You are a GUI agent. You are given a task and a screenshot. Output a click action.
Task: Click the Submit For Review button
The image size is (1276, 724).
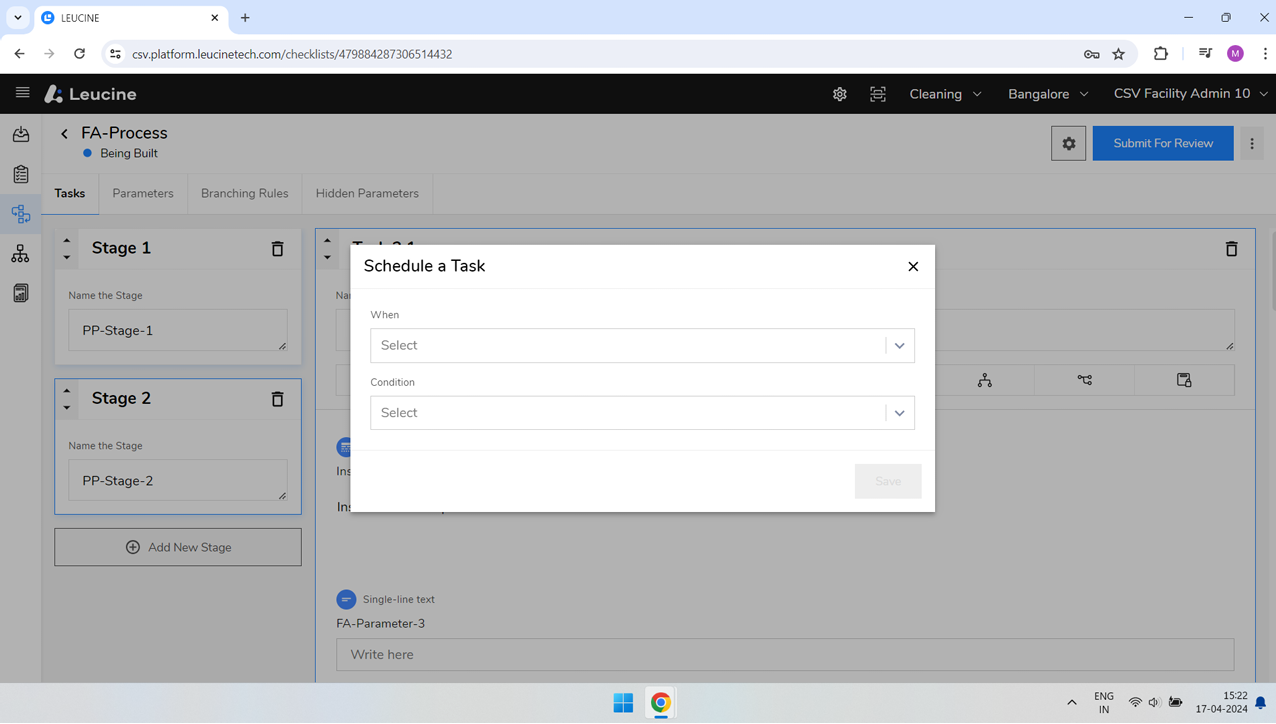point(1162,143)
